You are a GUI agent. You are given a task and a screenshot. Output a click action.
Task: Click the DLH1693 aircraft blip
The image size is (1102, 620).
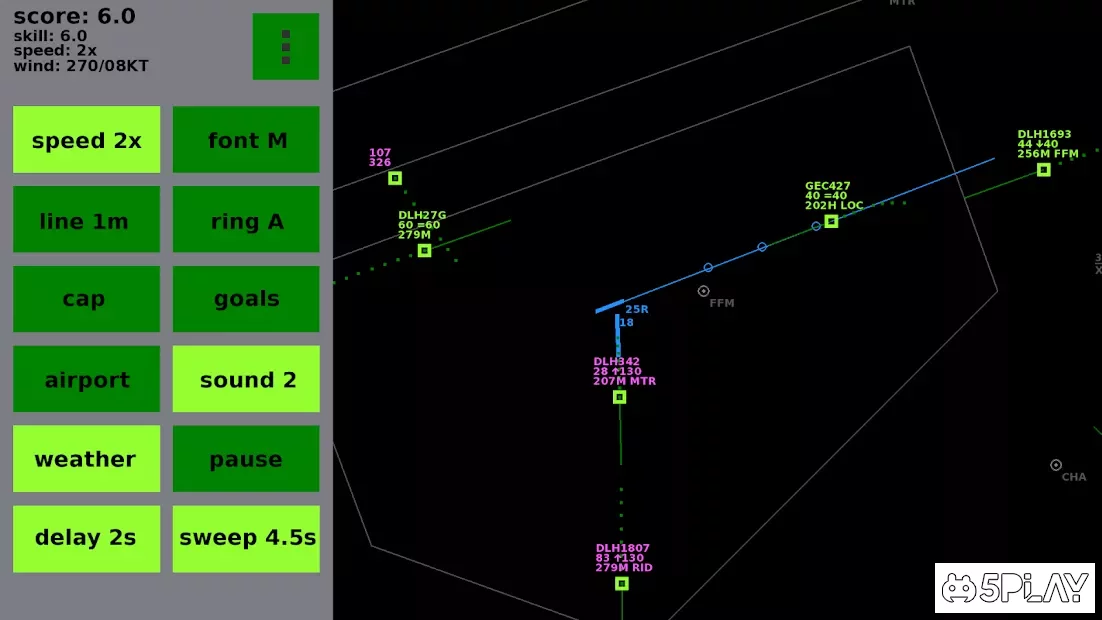[1043, 170]
